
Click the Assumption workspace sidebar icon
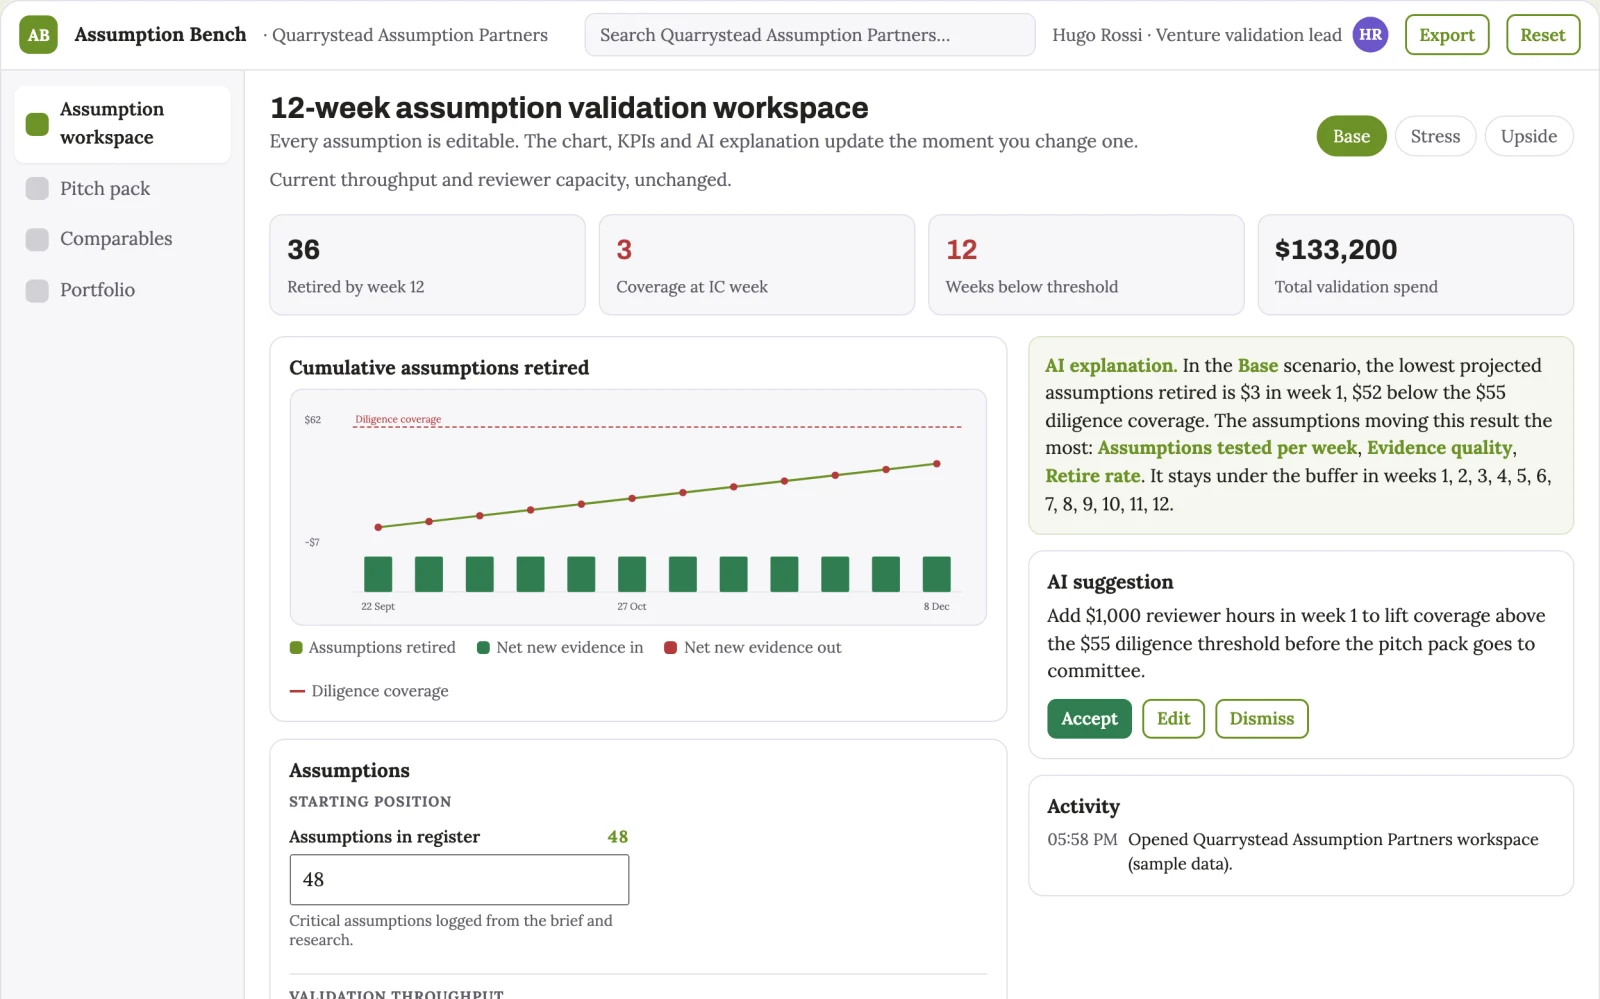point(37,124)
